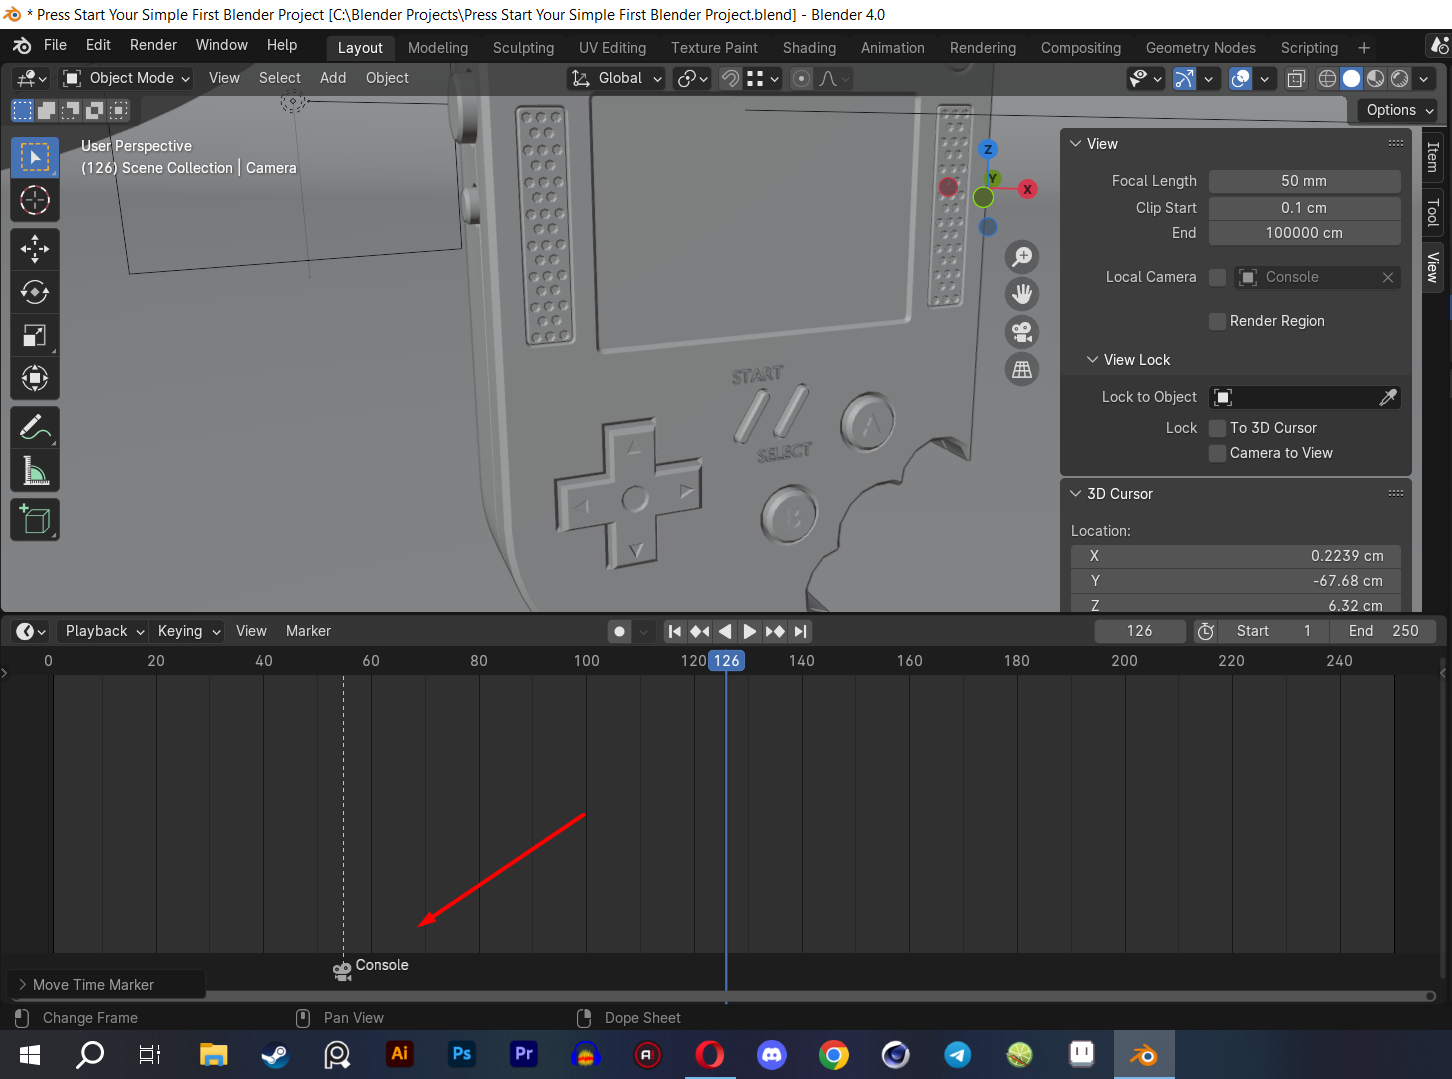Viewport: 1452px width, 1079px height.
Task: Click the pan view hand icon
Action: 1022,294
